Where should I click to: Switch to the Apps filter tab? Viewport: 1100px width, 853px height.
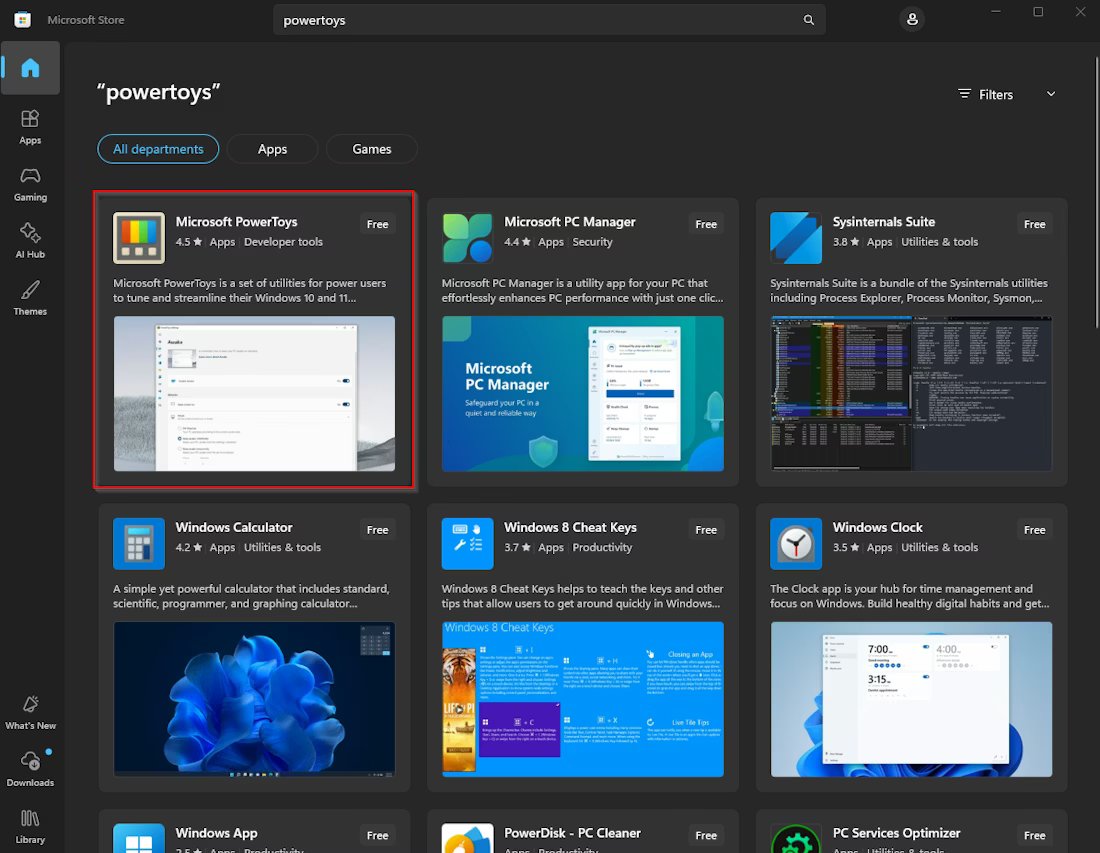[x=272, y=149]
